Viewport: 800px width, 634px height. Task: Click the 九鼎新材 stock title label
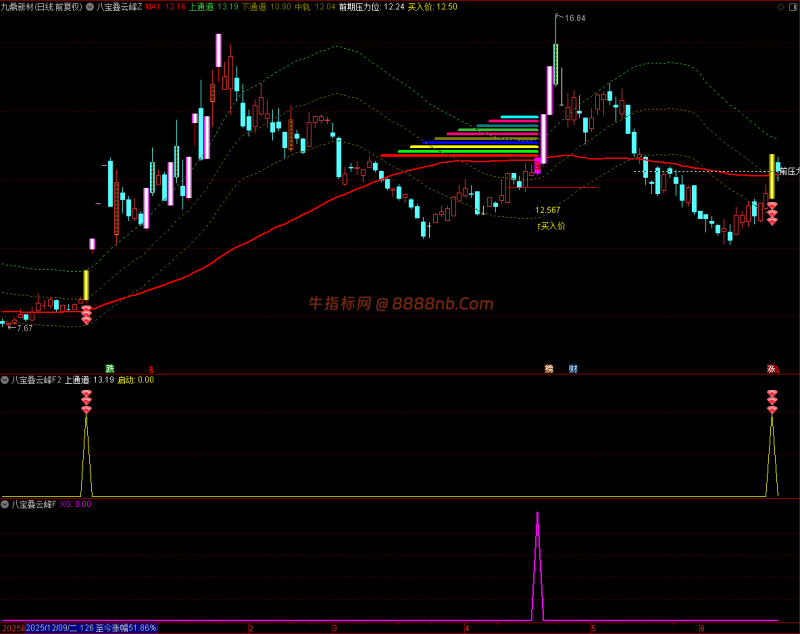(41, 7)
